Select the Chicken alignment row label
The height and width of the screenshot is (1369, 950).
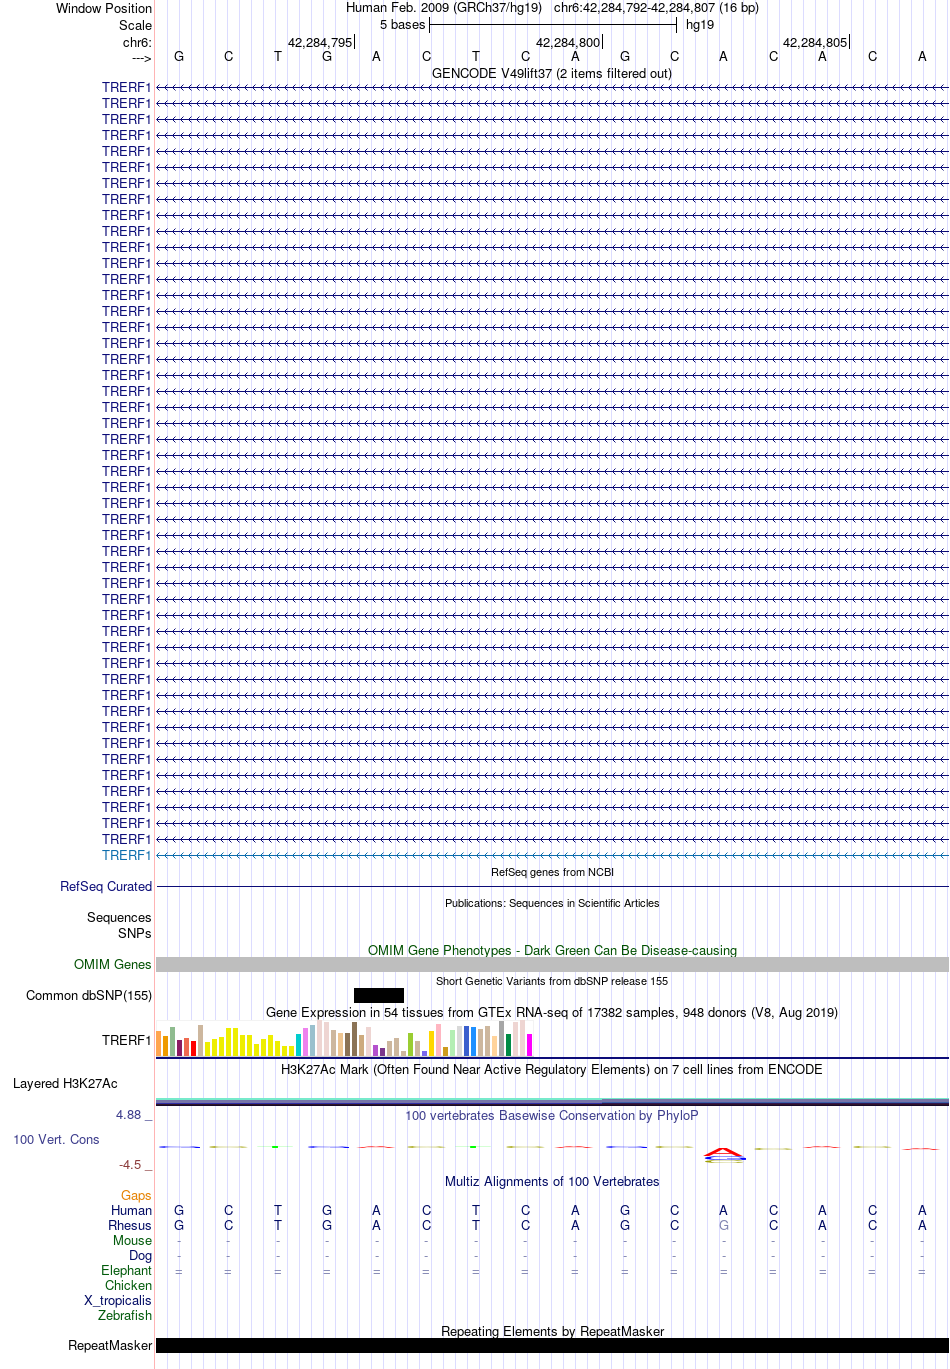point(129,1285)
